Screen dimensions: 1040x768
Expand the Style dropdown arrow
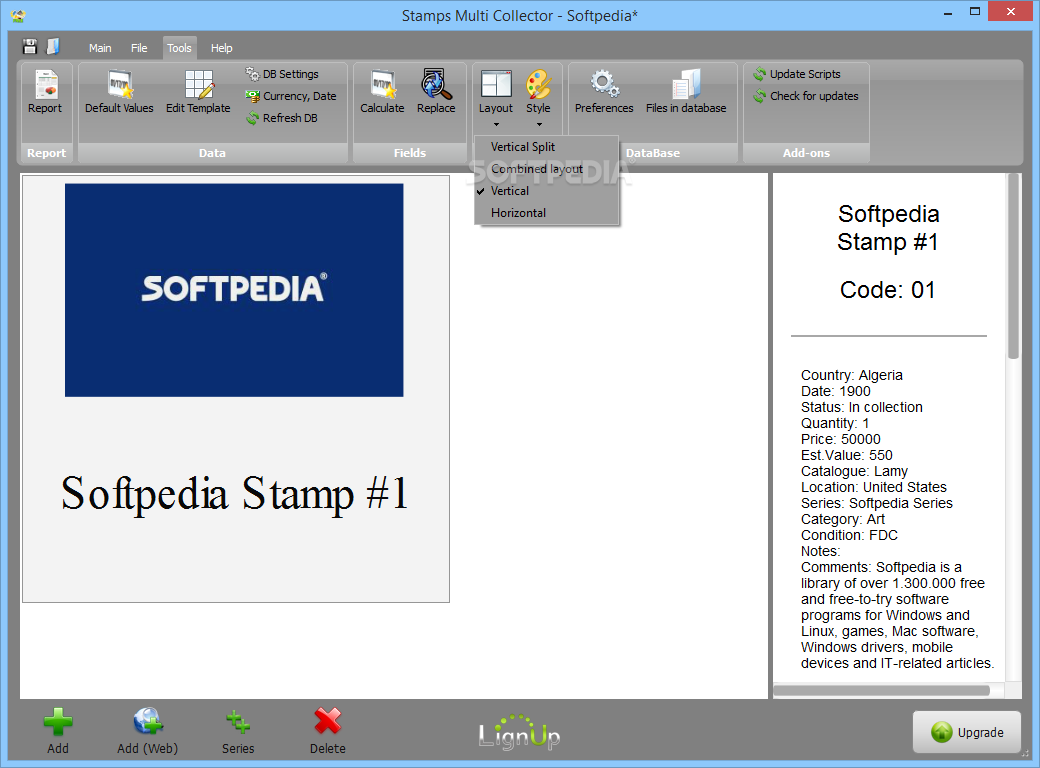click(539, 125)
